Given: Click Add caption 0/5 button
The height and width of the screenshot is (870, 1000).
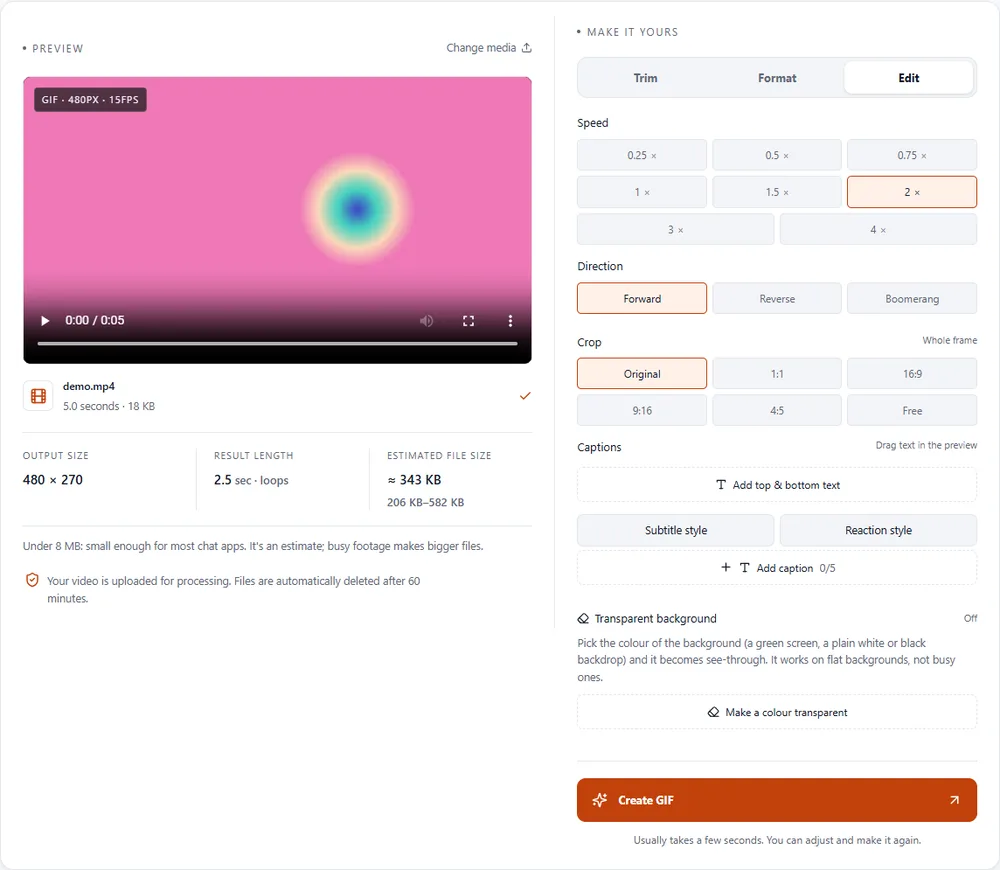Looking at the screenshot, I should (777, 568).
